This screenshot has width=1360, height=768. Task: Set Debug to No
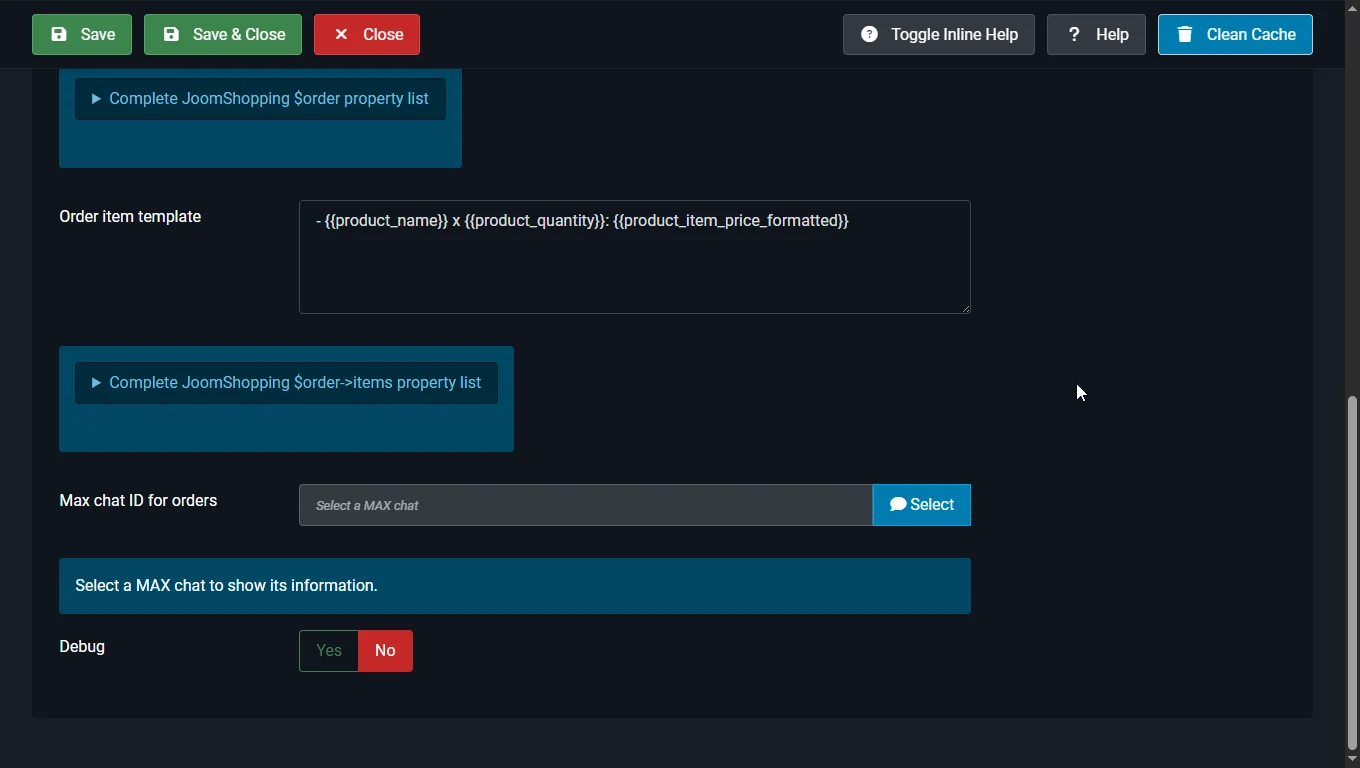pyautogui.click(x=385, y=651)
